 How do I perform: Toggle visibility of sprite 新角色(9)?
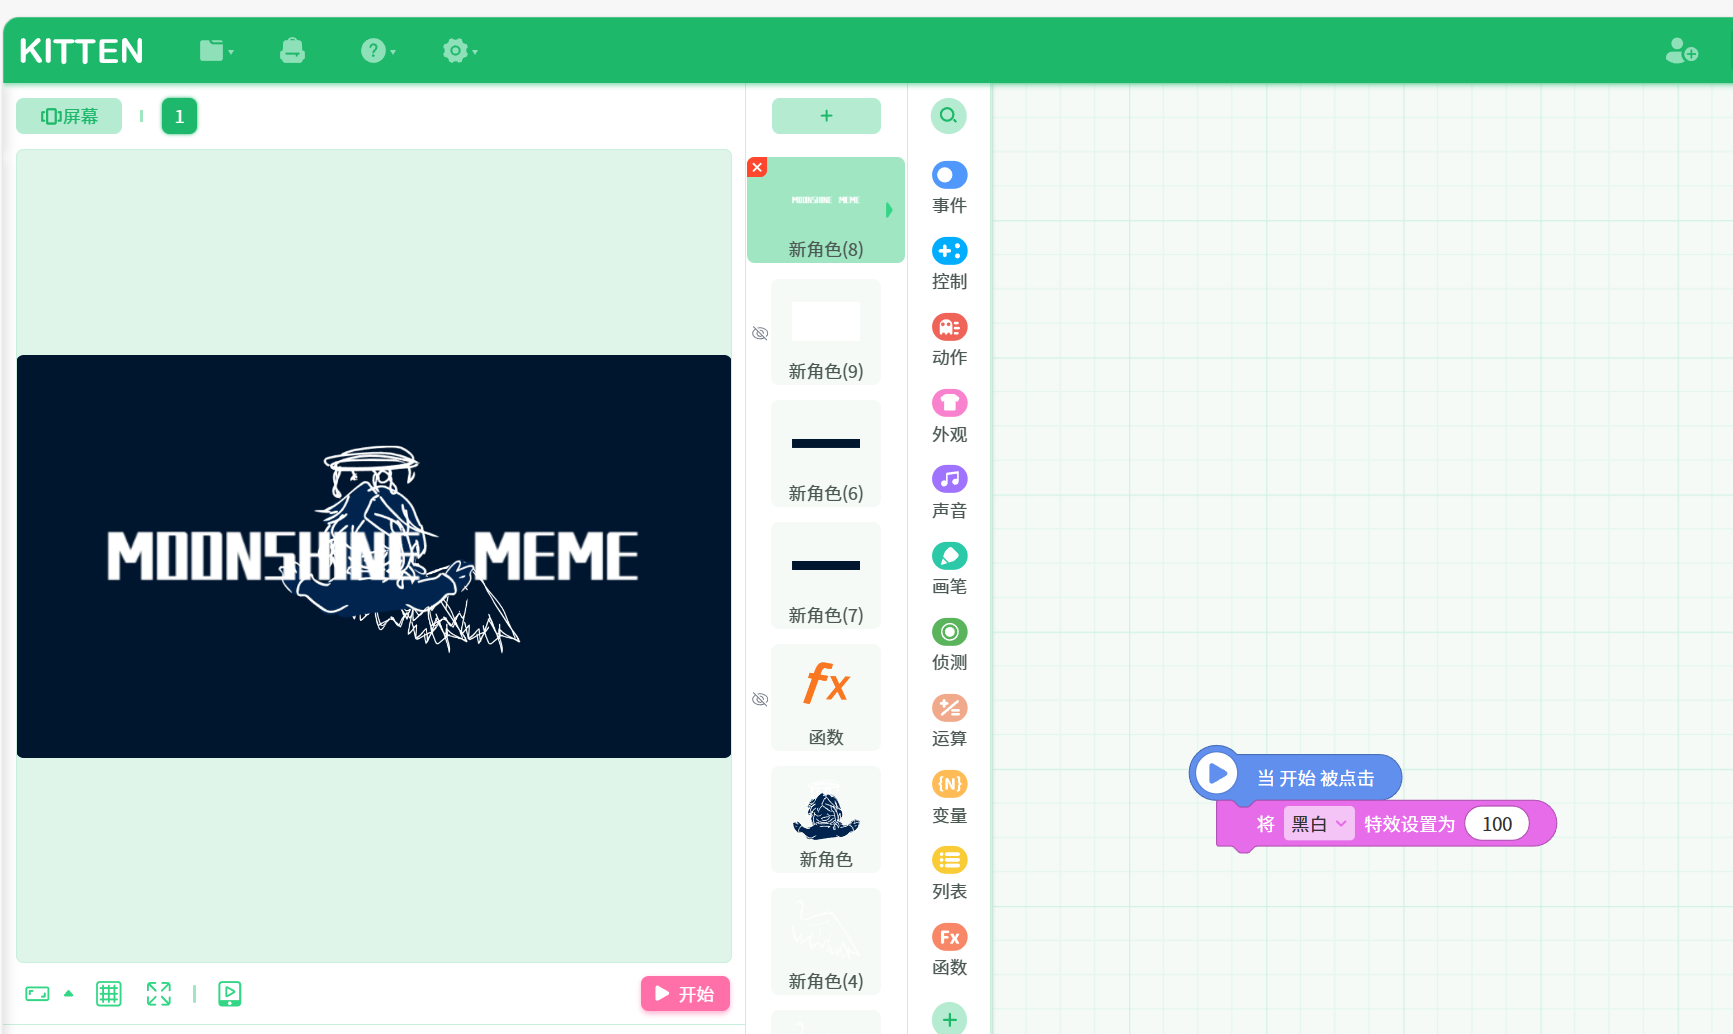point(760,333)
